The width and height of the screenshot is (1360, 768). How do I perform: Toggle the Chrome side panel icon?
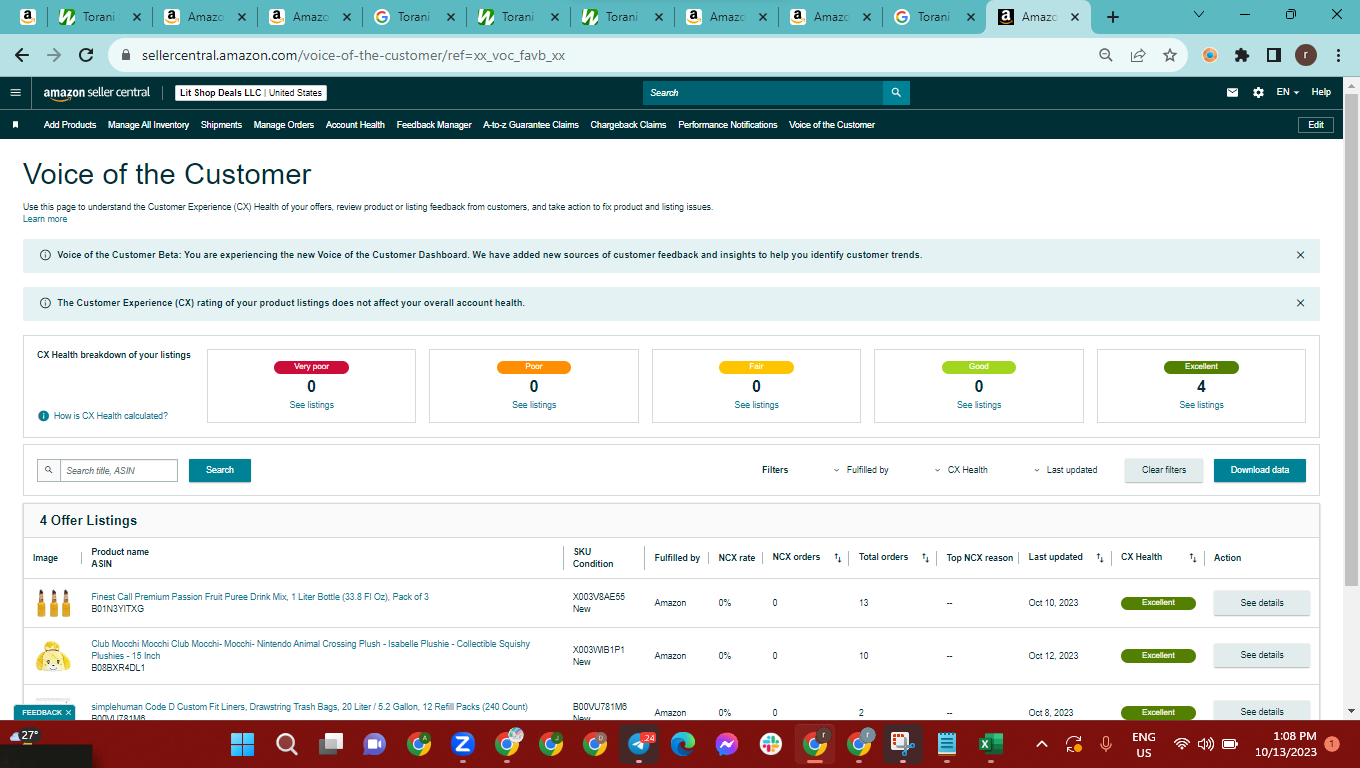[1274, 56]
